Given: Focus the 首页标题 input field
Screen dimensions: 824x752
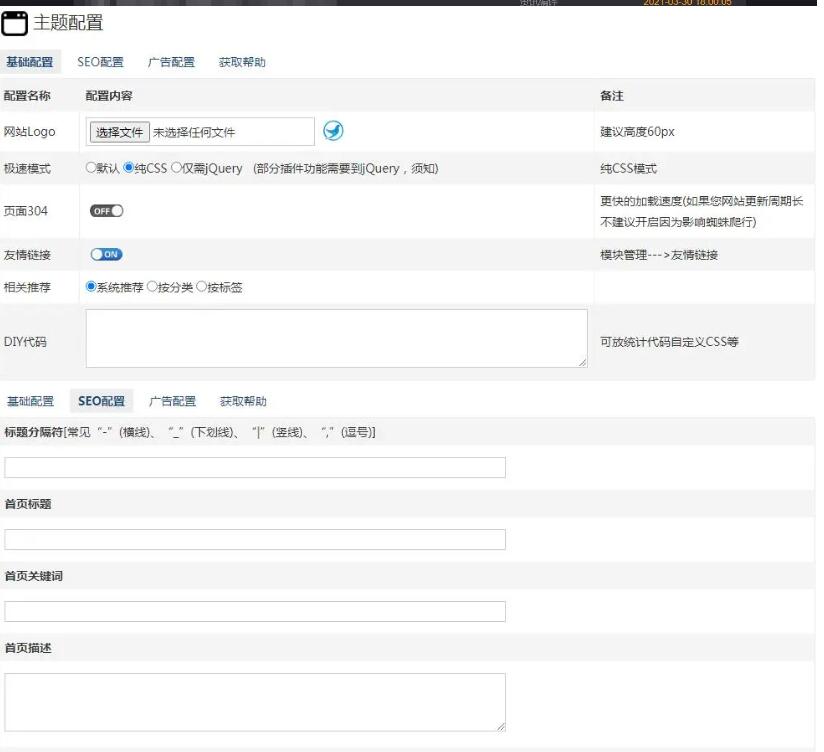Looking at the screenshot, I should (255, 540).
